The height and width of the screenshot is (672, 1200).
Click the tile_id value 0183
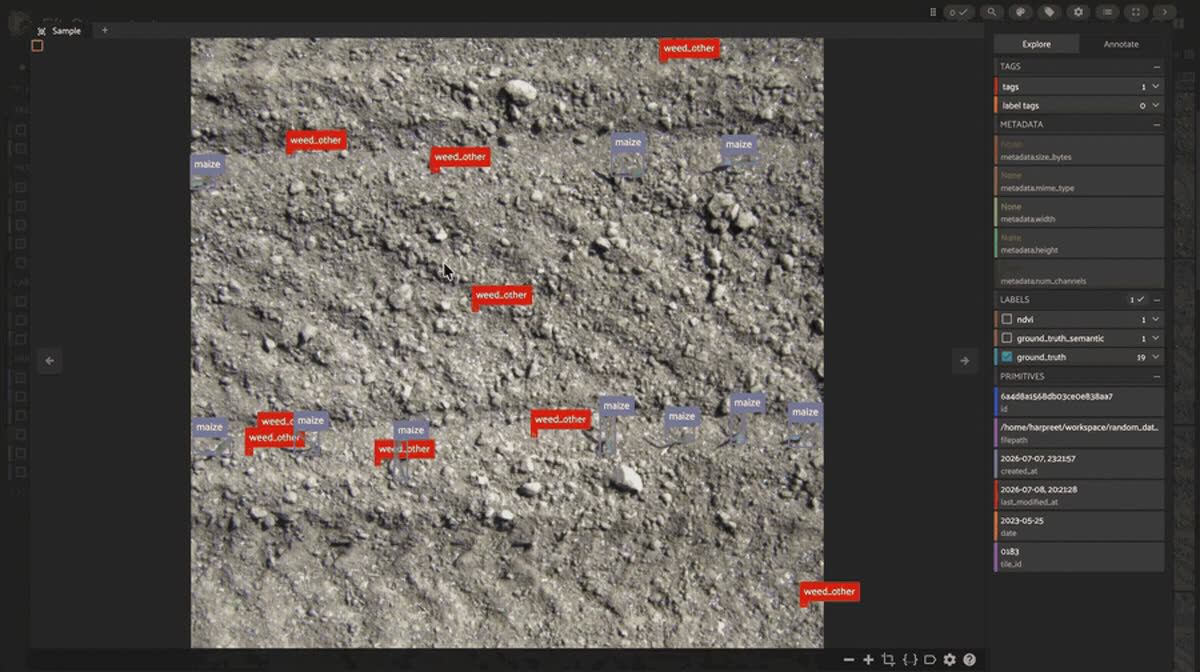[x=1010, y=551]
